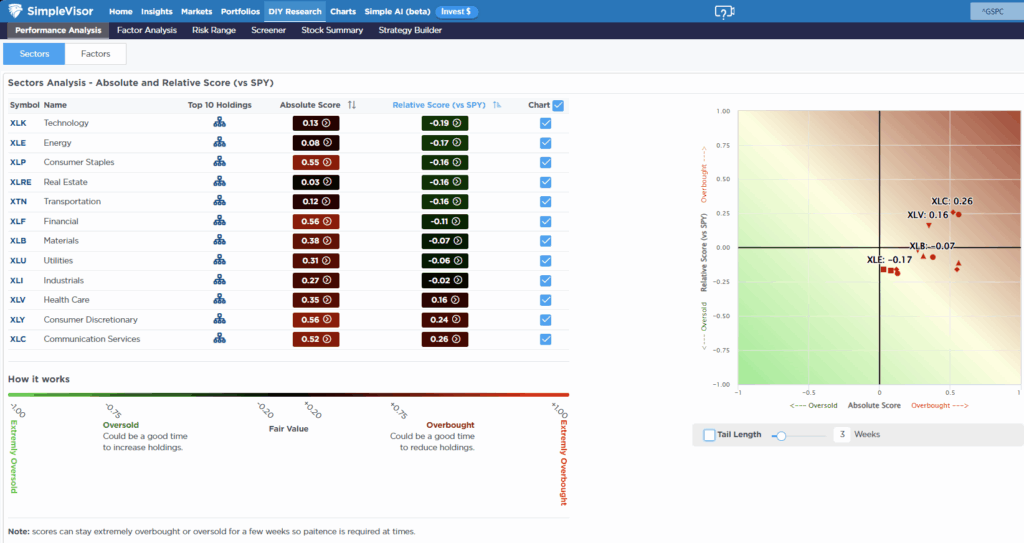This screenshot has height=543, width=1024.
Task: Expand XLV relative score 0.16 badge
Action: 445,300
